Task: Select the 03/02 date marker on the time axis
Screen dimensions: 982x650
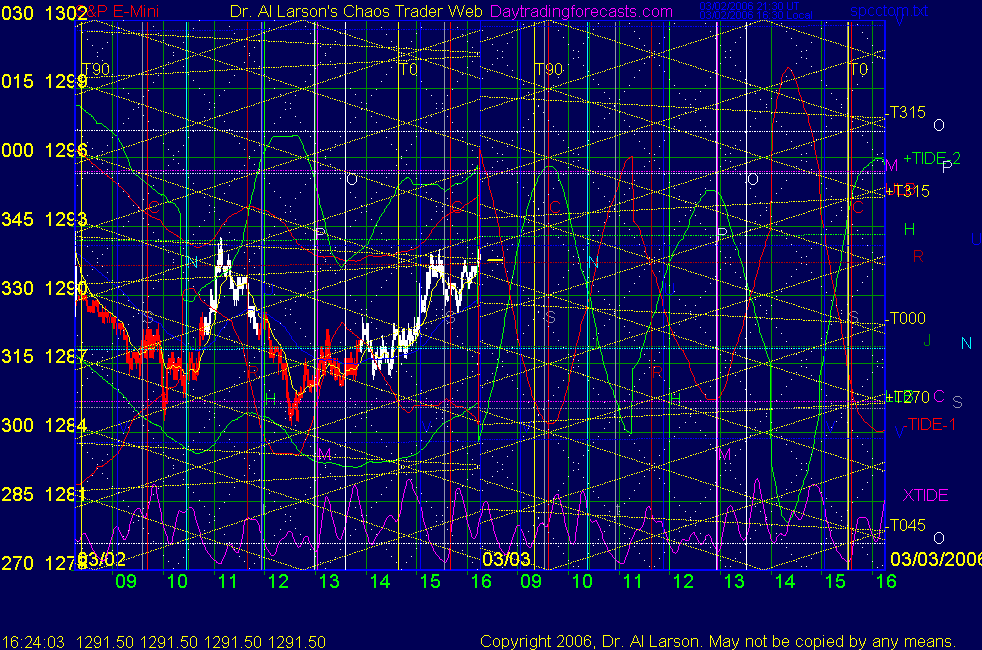Action: click(103, 559)
